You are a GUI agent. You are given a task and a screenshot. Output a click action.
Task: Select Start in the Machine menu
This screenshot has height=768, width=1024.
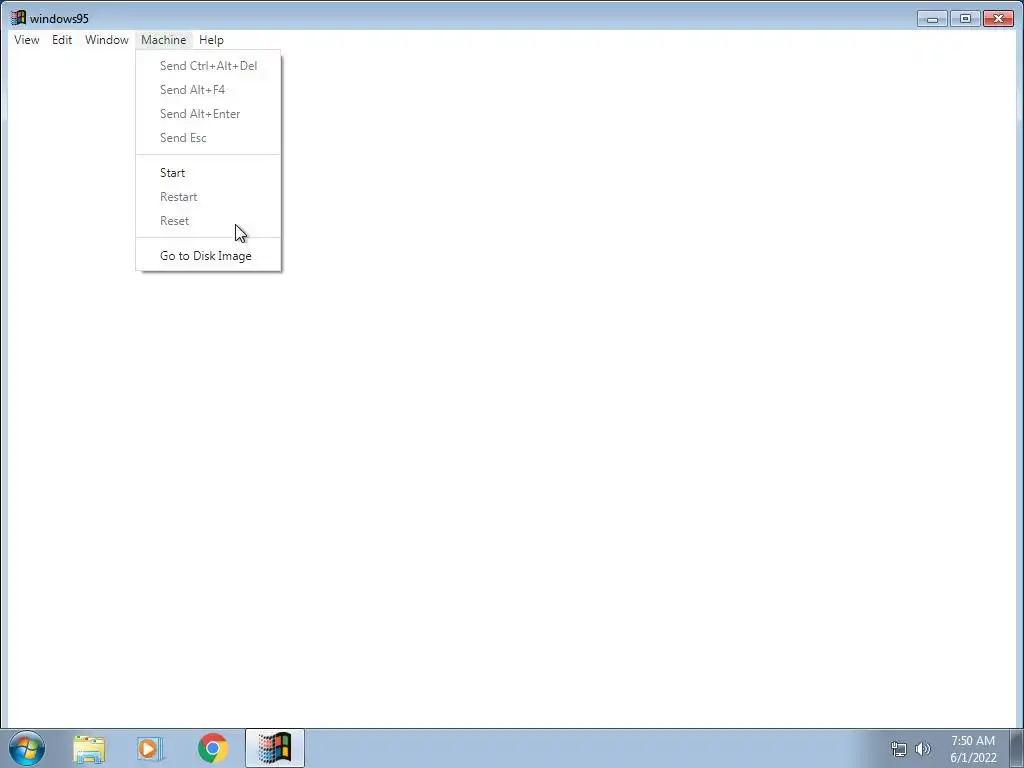208,173
